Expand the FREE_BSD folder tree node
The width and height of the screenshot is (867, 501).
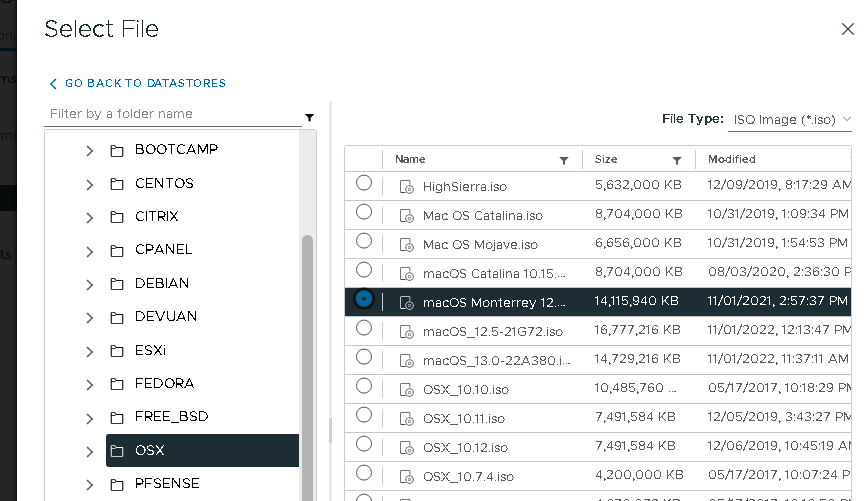point(90,419)
